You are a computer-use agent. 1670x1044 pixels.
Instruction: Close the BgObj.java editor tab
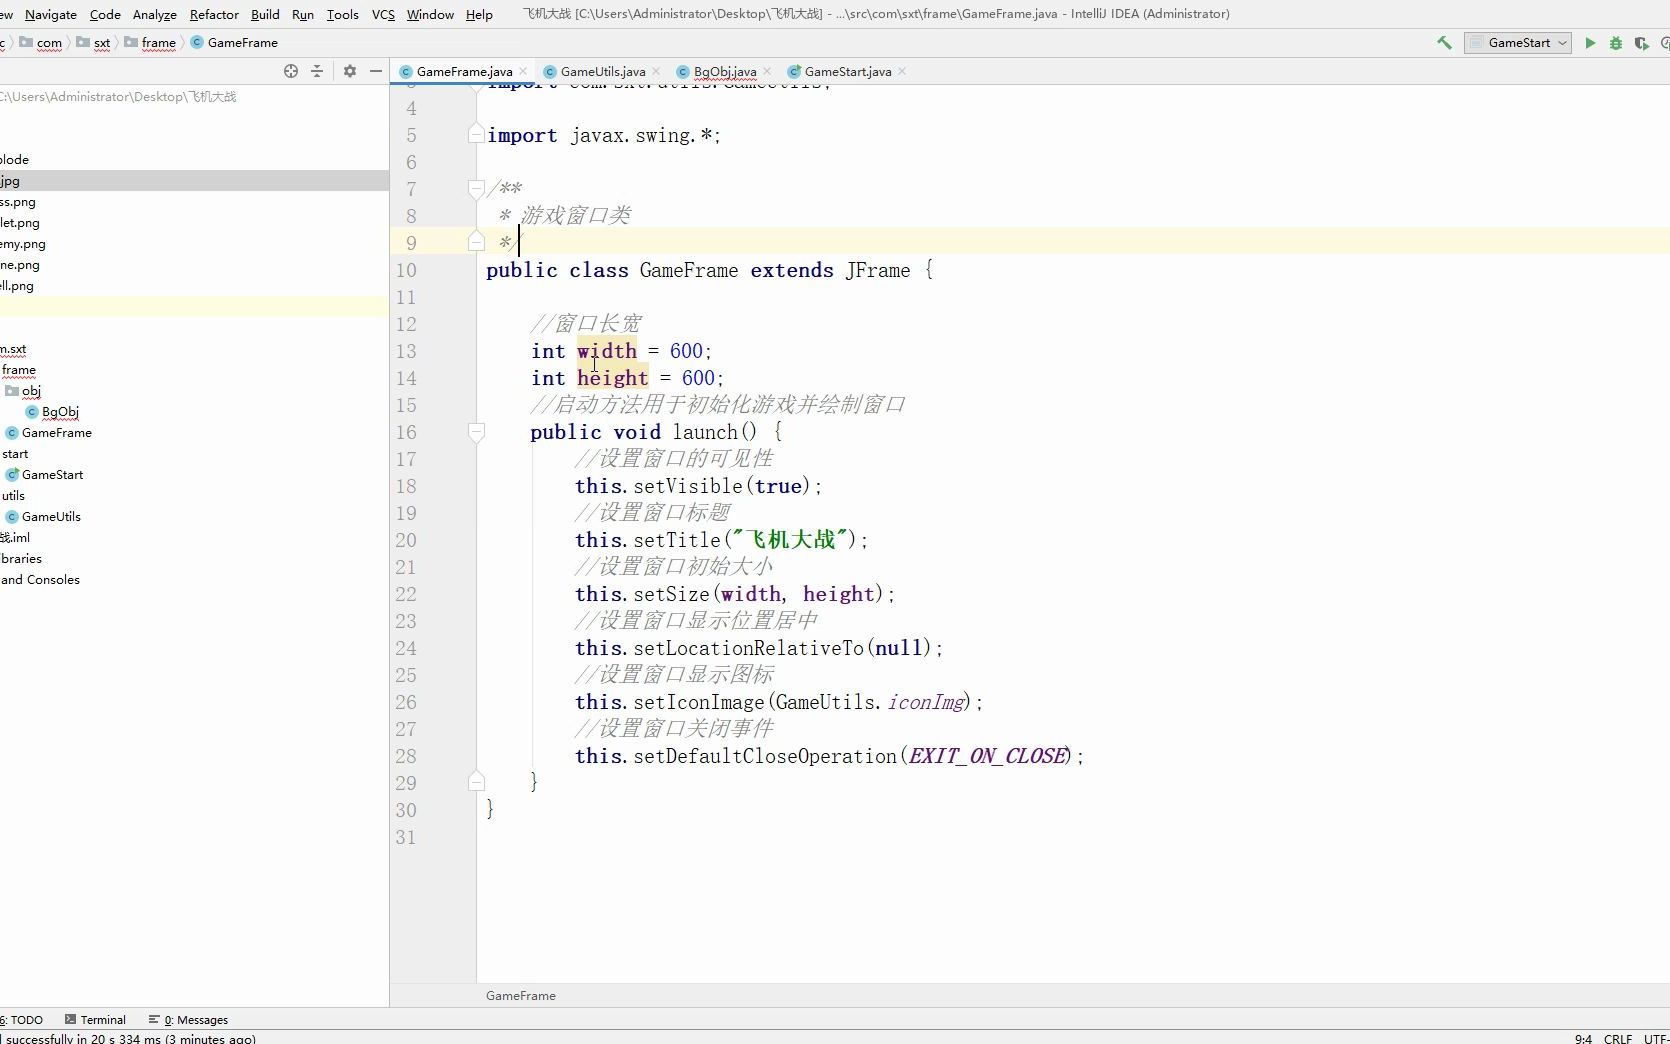tap(767, 72)
